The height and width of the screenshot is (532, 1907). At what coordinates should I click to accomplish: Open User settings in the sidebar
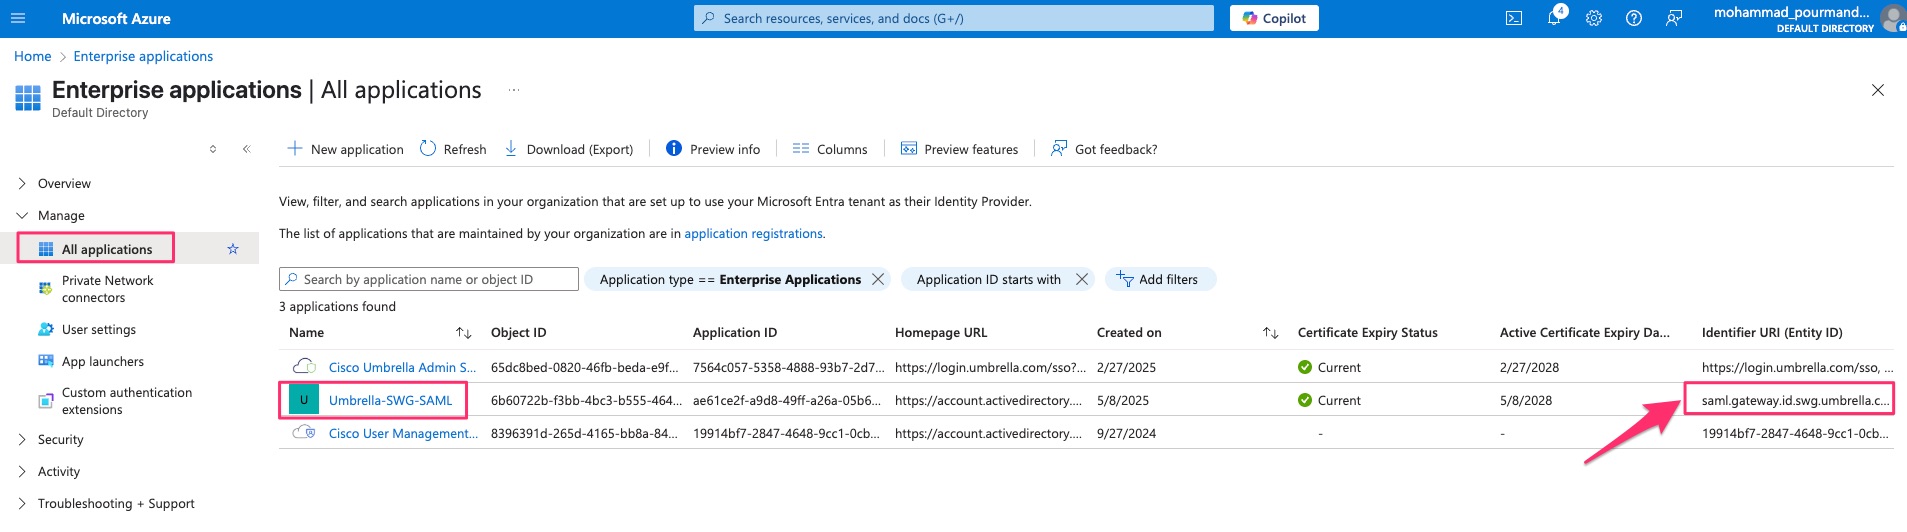click(99, 329)
